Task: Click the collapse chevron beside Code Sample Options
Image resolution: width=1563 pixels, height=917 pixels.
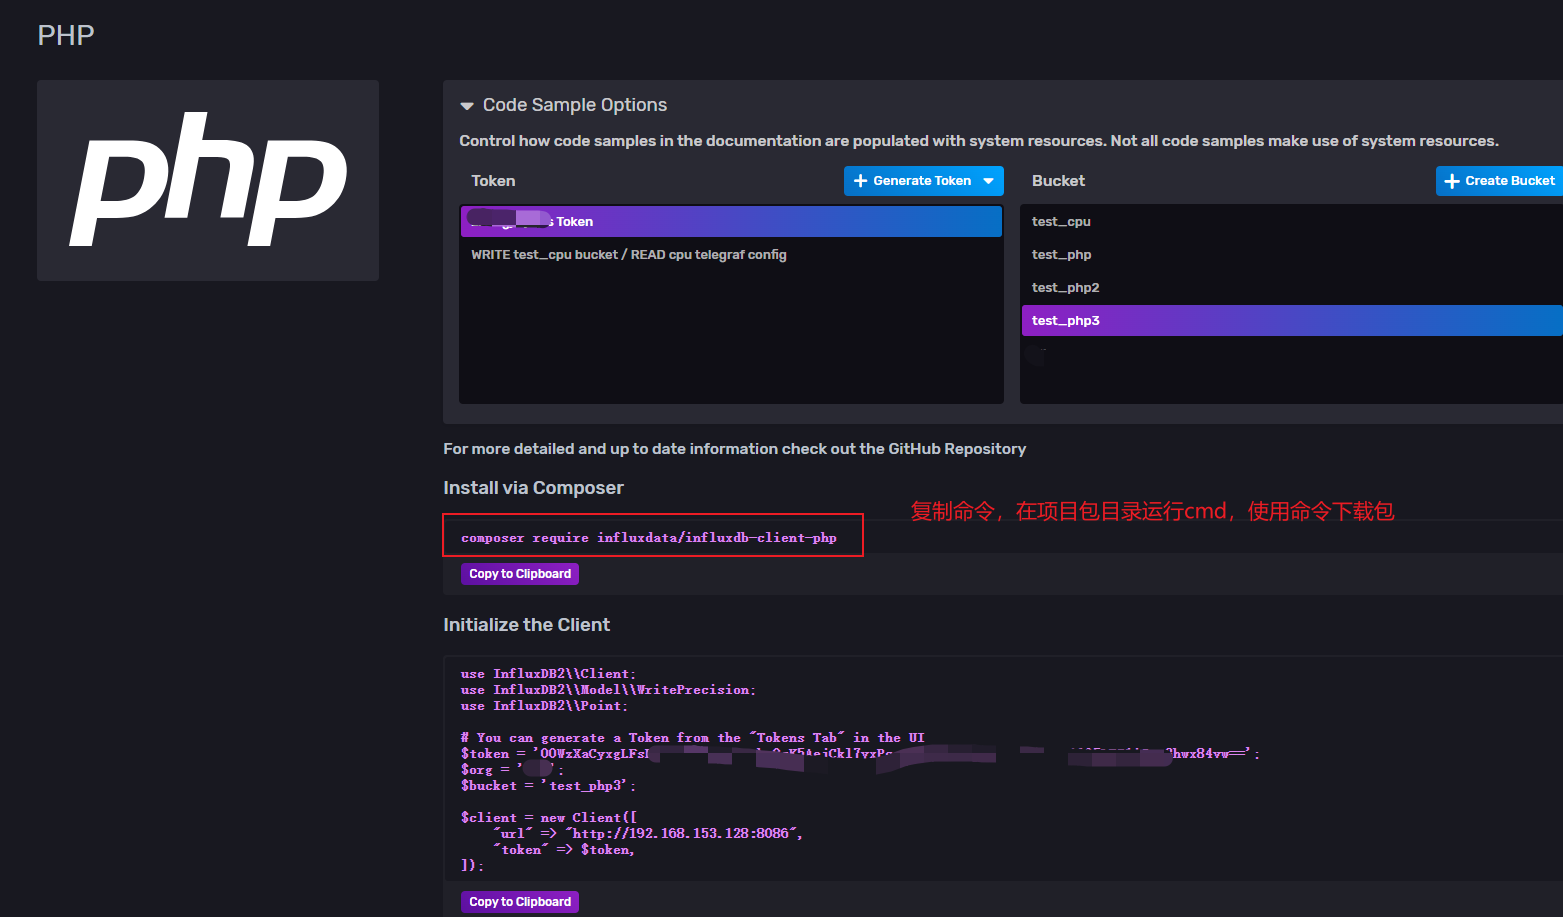Action: pyautogui.click(x=467, y=105)
